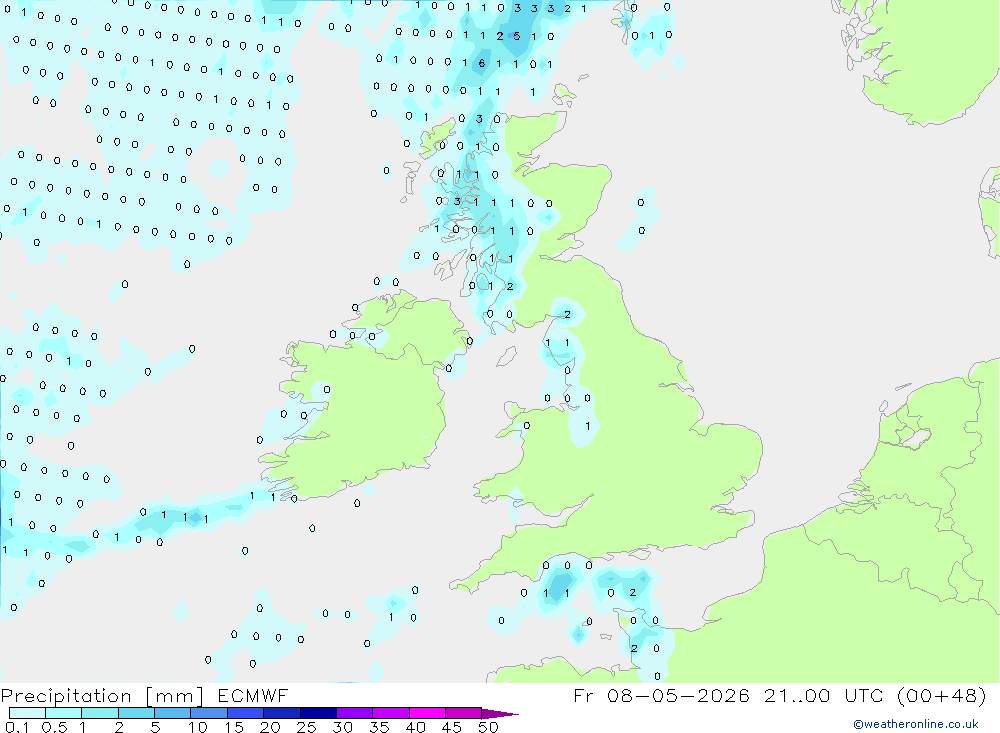Click the ECMWF model label
1000x733 pixels.
pyautogui.click(x=253, y=696)
